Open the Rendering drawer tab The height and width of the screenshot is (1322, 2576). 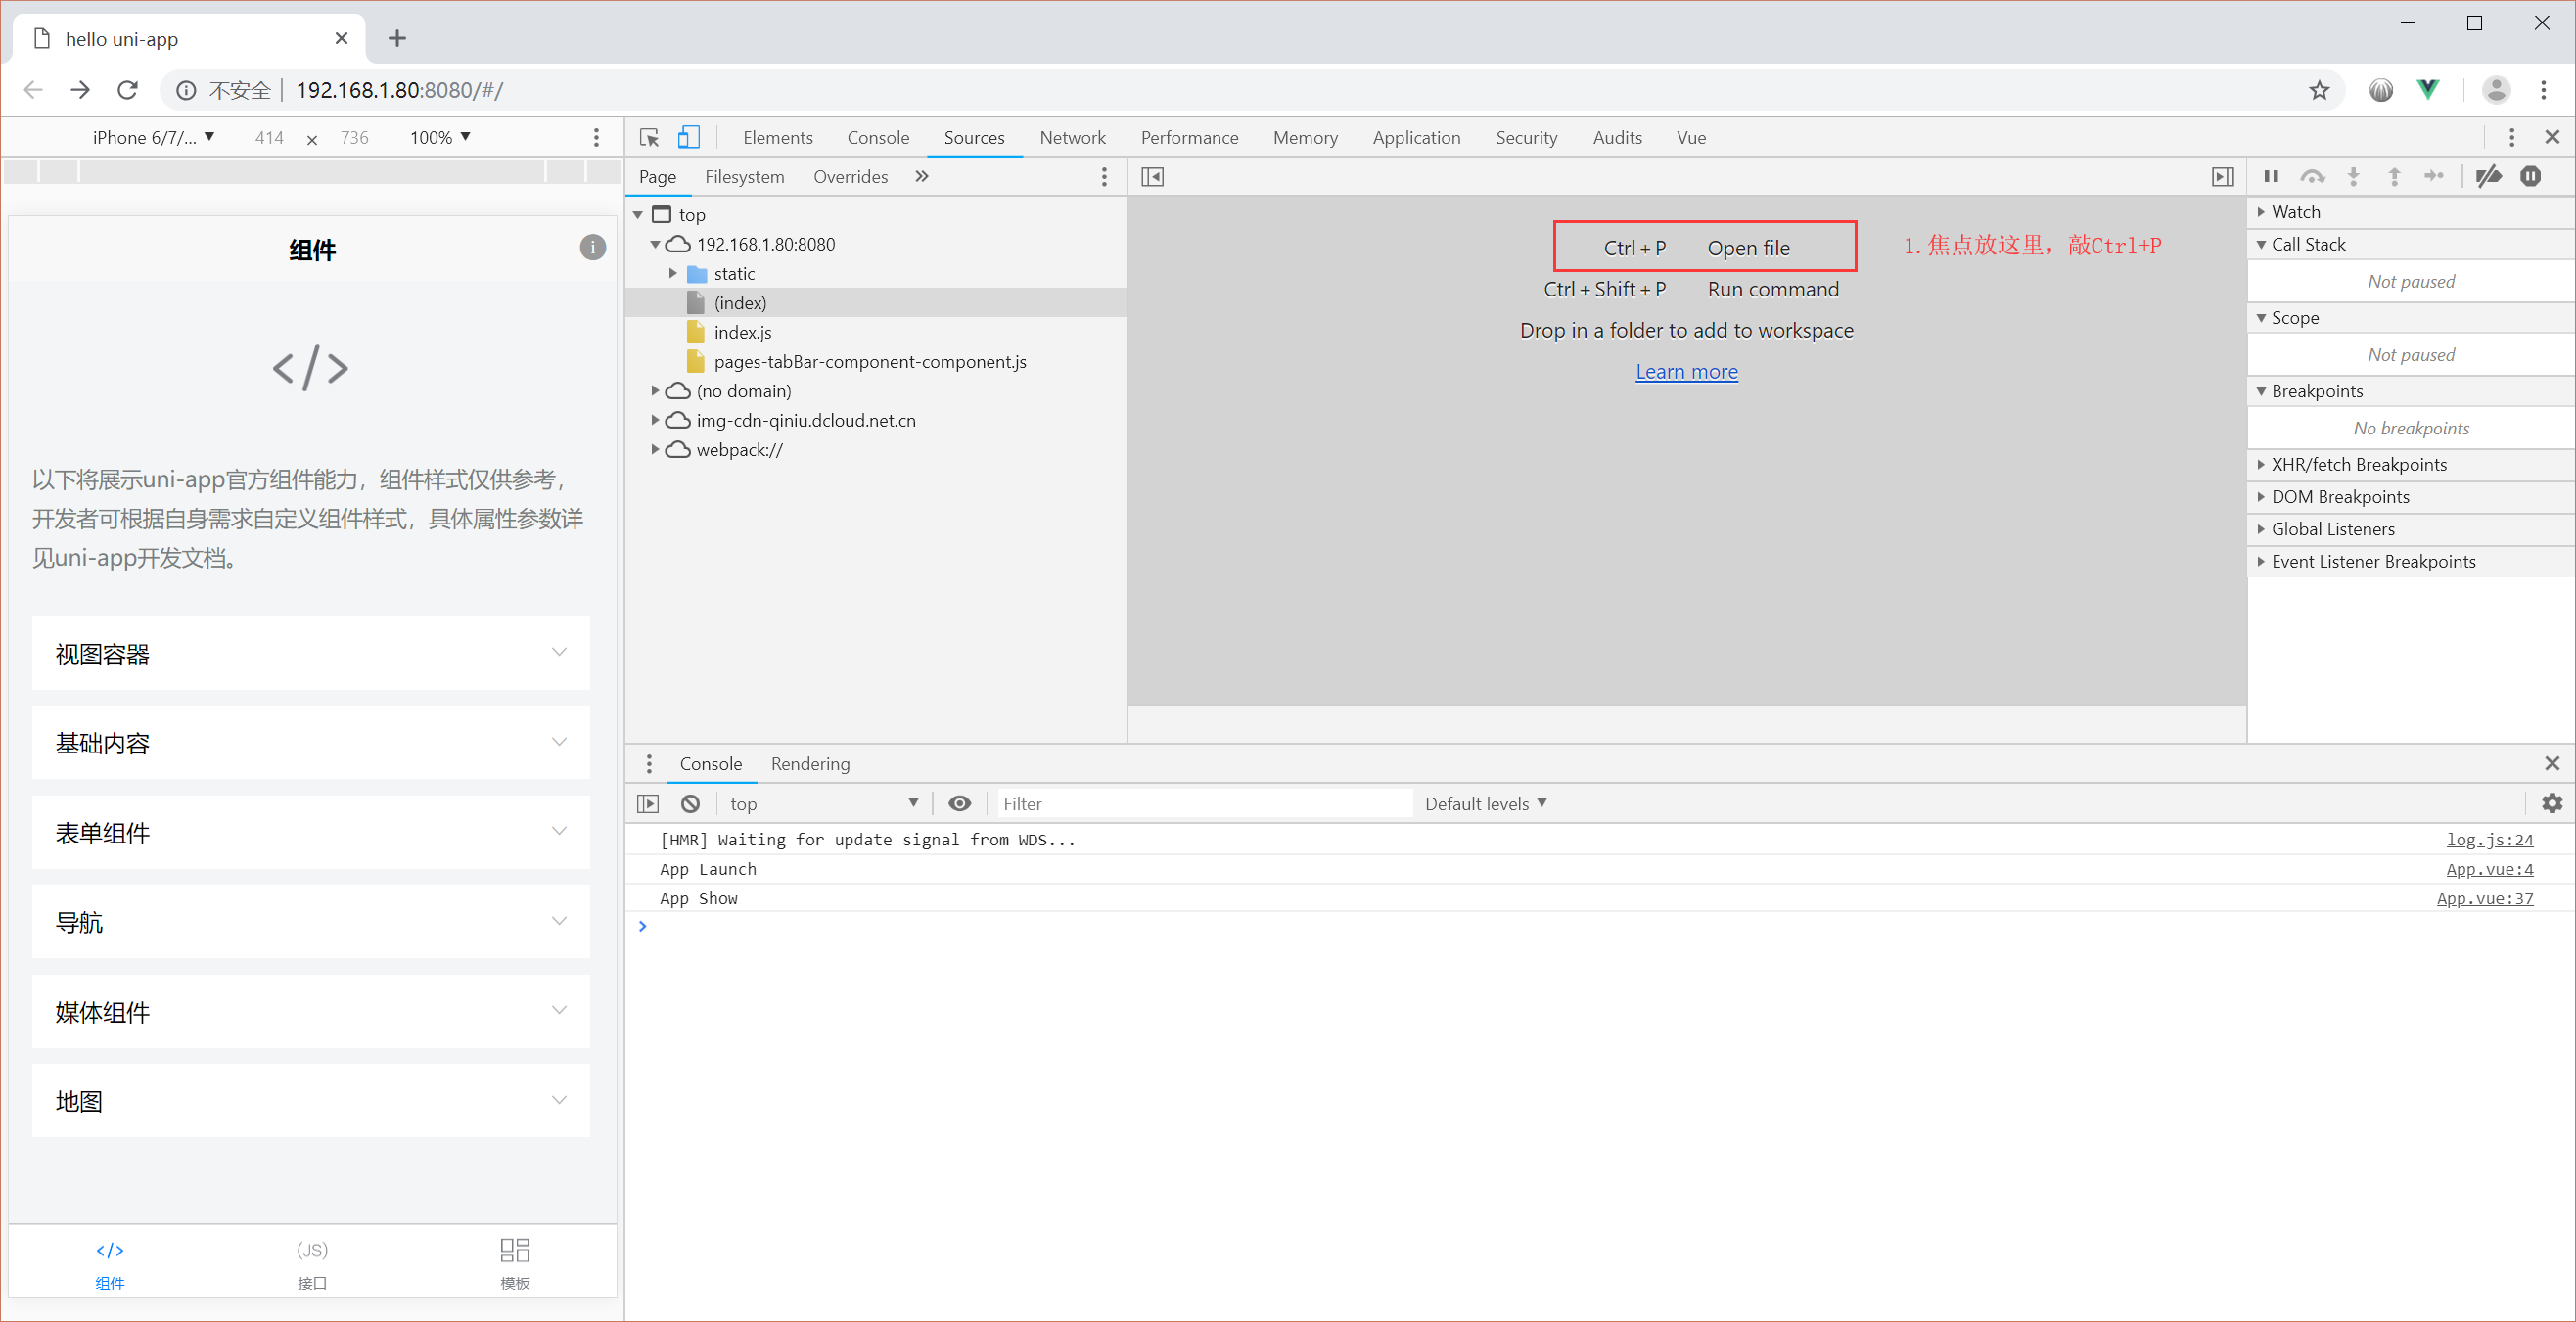[x=809, y=763]
